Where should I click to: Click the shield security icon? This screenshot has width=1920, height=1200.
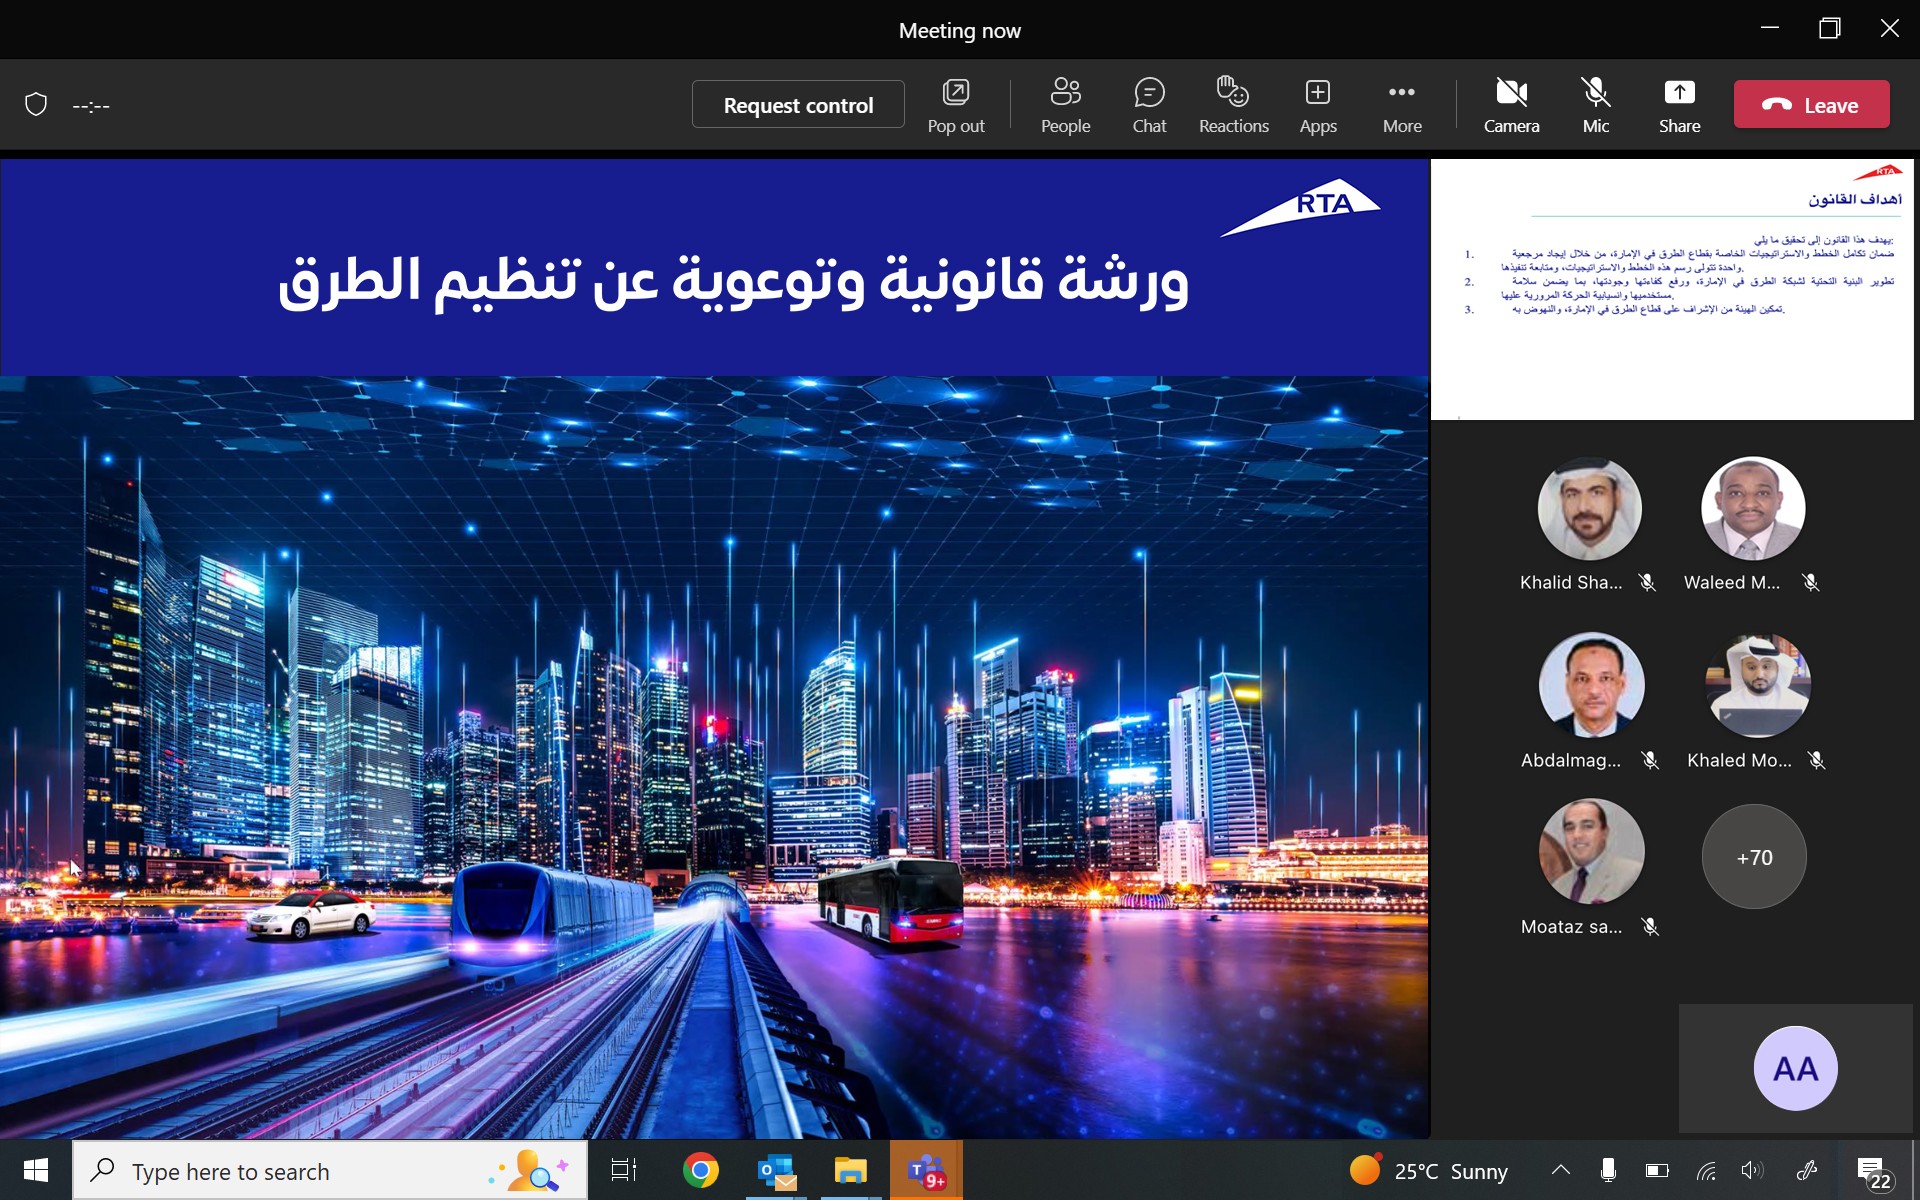coord(36,104)
